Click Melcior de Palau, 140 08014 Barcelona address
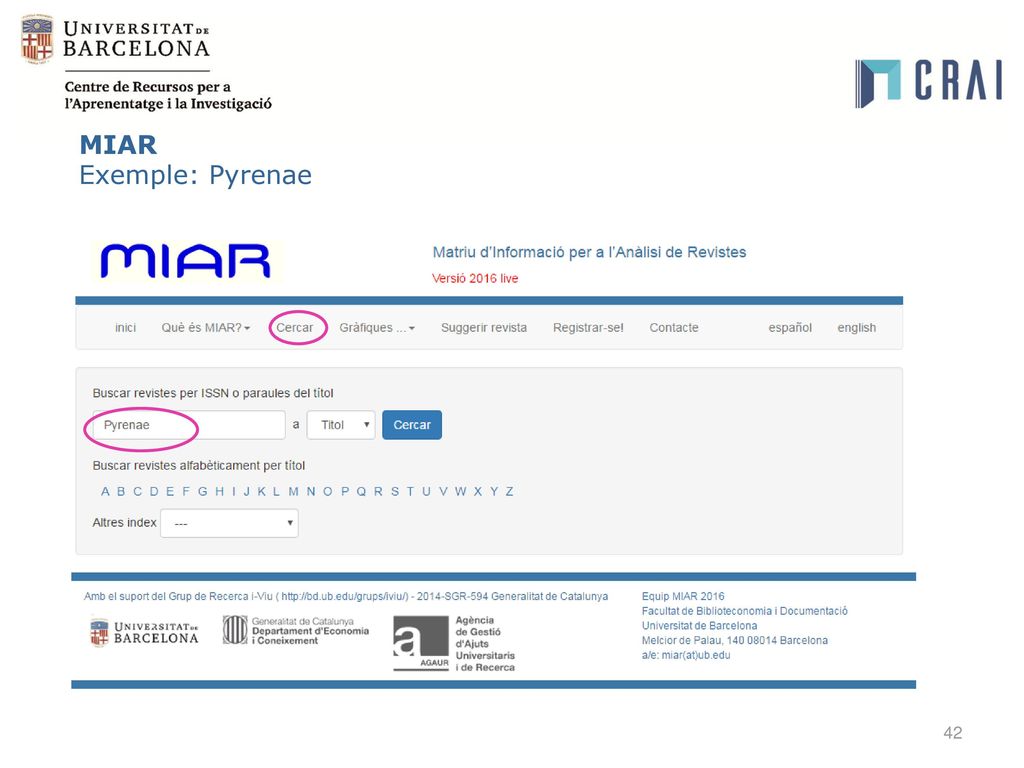The width and height of the screenshot is (1024, 768). [x=735, y=641]
